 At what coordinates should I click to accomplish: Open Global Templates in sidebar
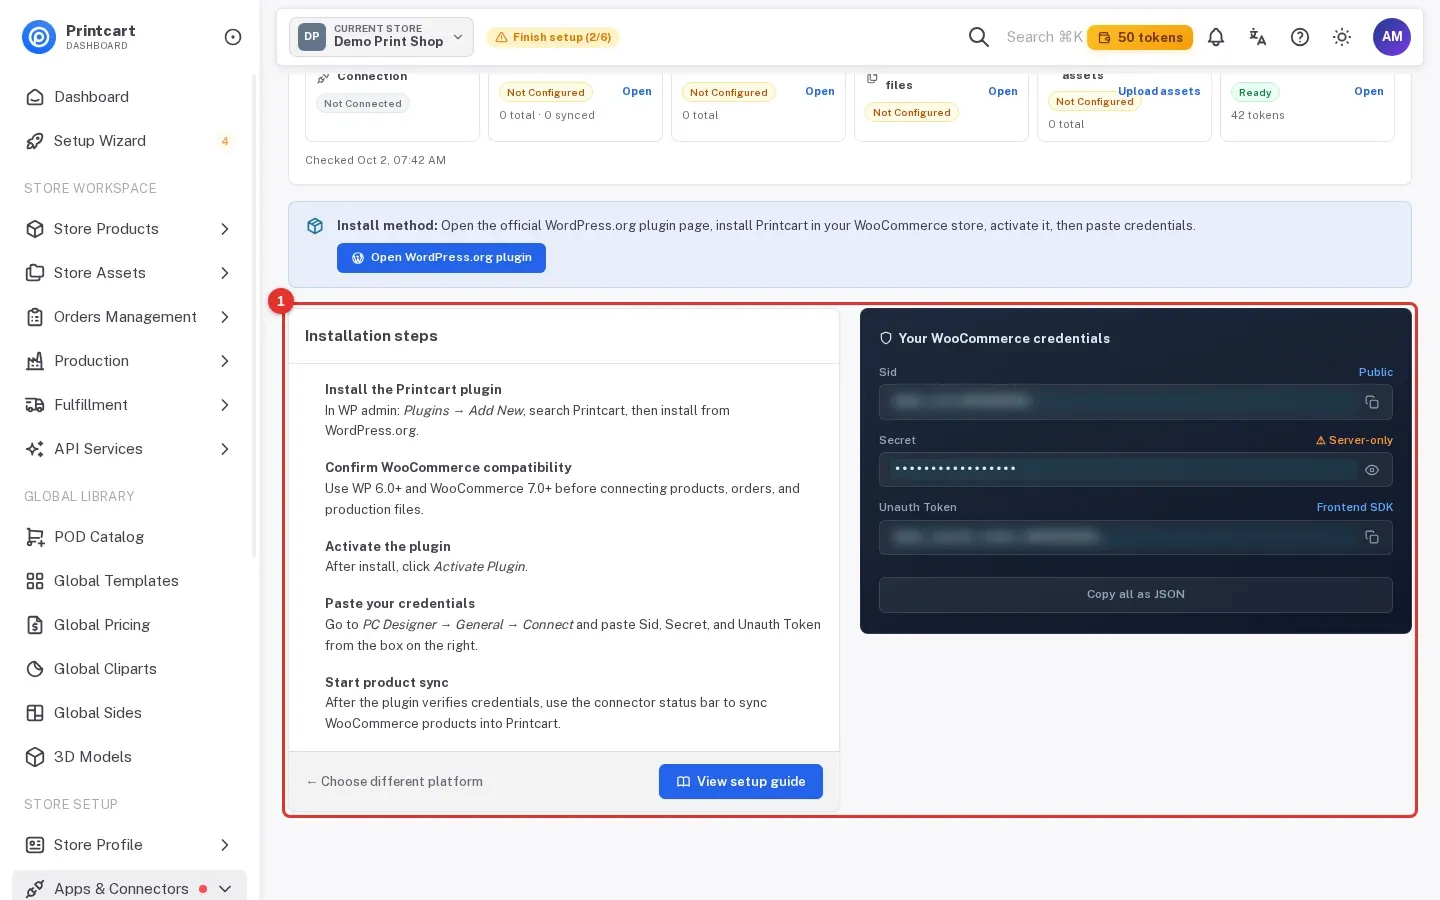pyautogui.click(x=129, y=581)
